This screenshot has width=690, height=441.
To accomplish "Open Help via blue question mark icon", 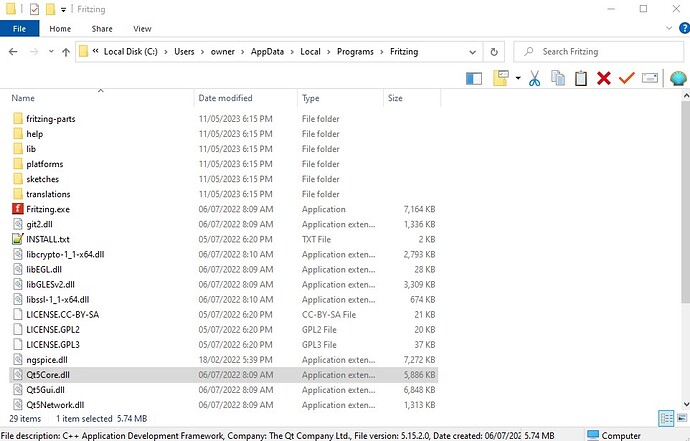I will coord(684,28).
